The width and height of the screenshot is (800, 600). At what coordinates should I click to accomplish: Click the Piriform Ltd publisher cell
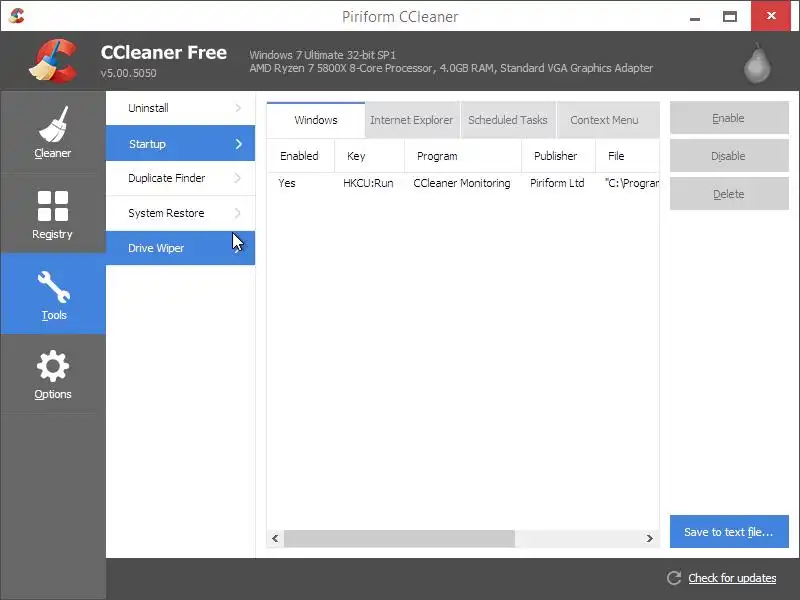pyautogui.click(x=557, y=183)
